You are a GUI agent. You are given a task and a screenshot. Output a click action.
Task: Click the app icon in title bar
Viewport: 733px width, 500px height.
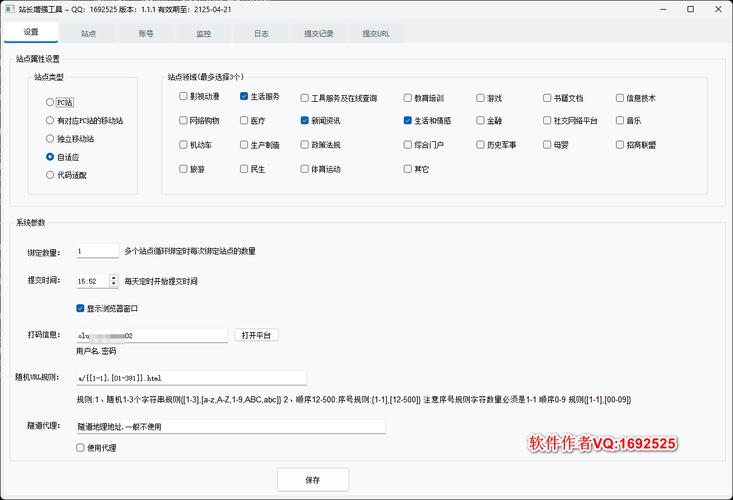click(x=10, y=9)
